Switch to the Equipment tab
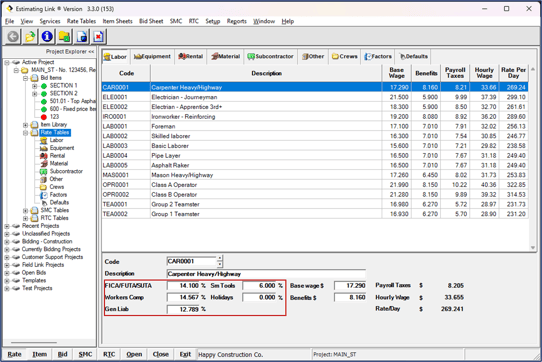Viewport: 542px width, 362px height. point(152,56)
